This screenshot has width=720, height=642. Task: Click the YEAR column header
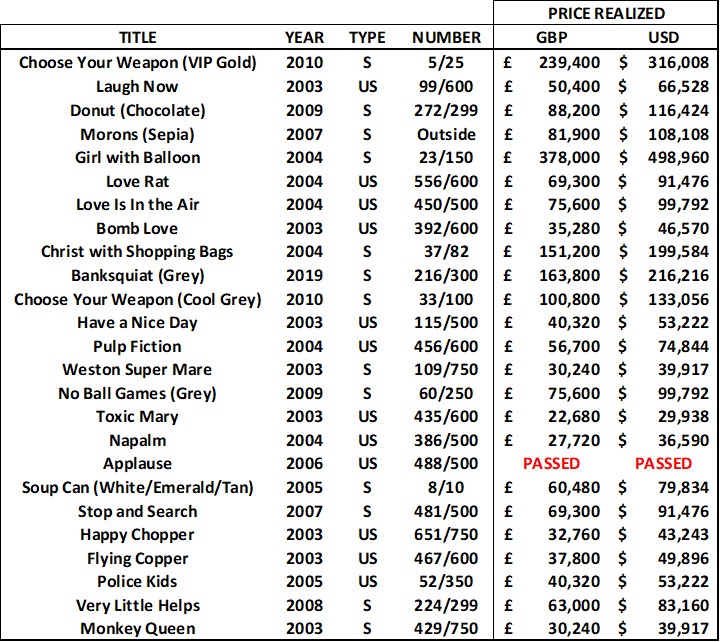(x=304, y=38)
